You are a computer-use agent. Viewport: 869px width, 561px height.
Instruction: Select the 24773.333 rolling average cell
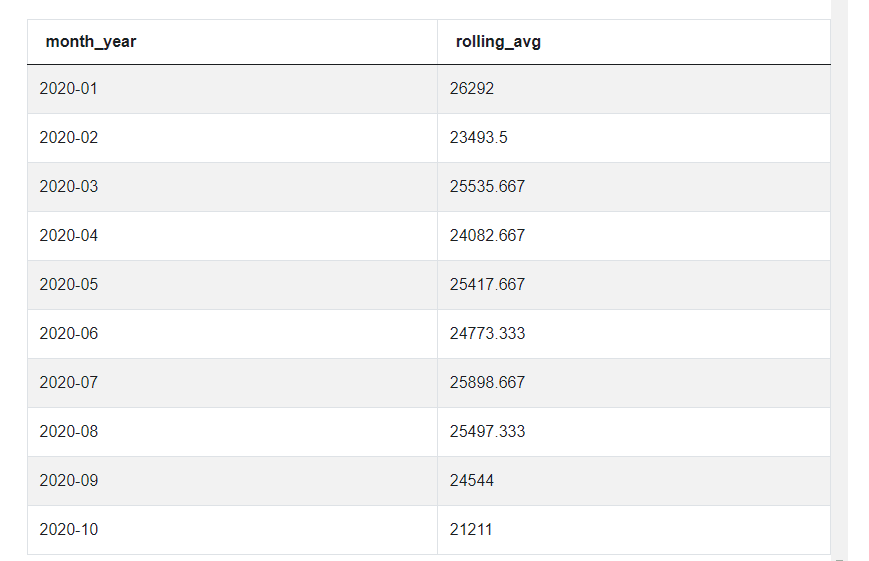click(487, 333)
